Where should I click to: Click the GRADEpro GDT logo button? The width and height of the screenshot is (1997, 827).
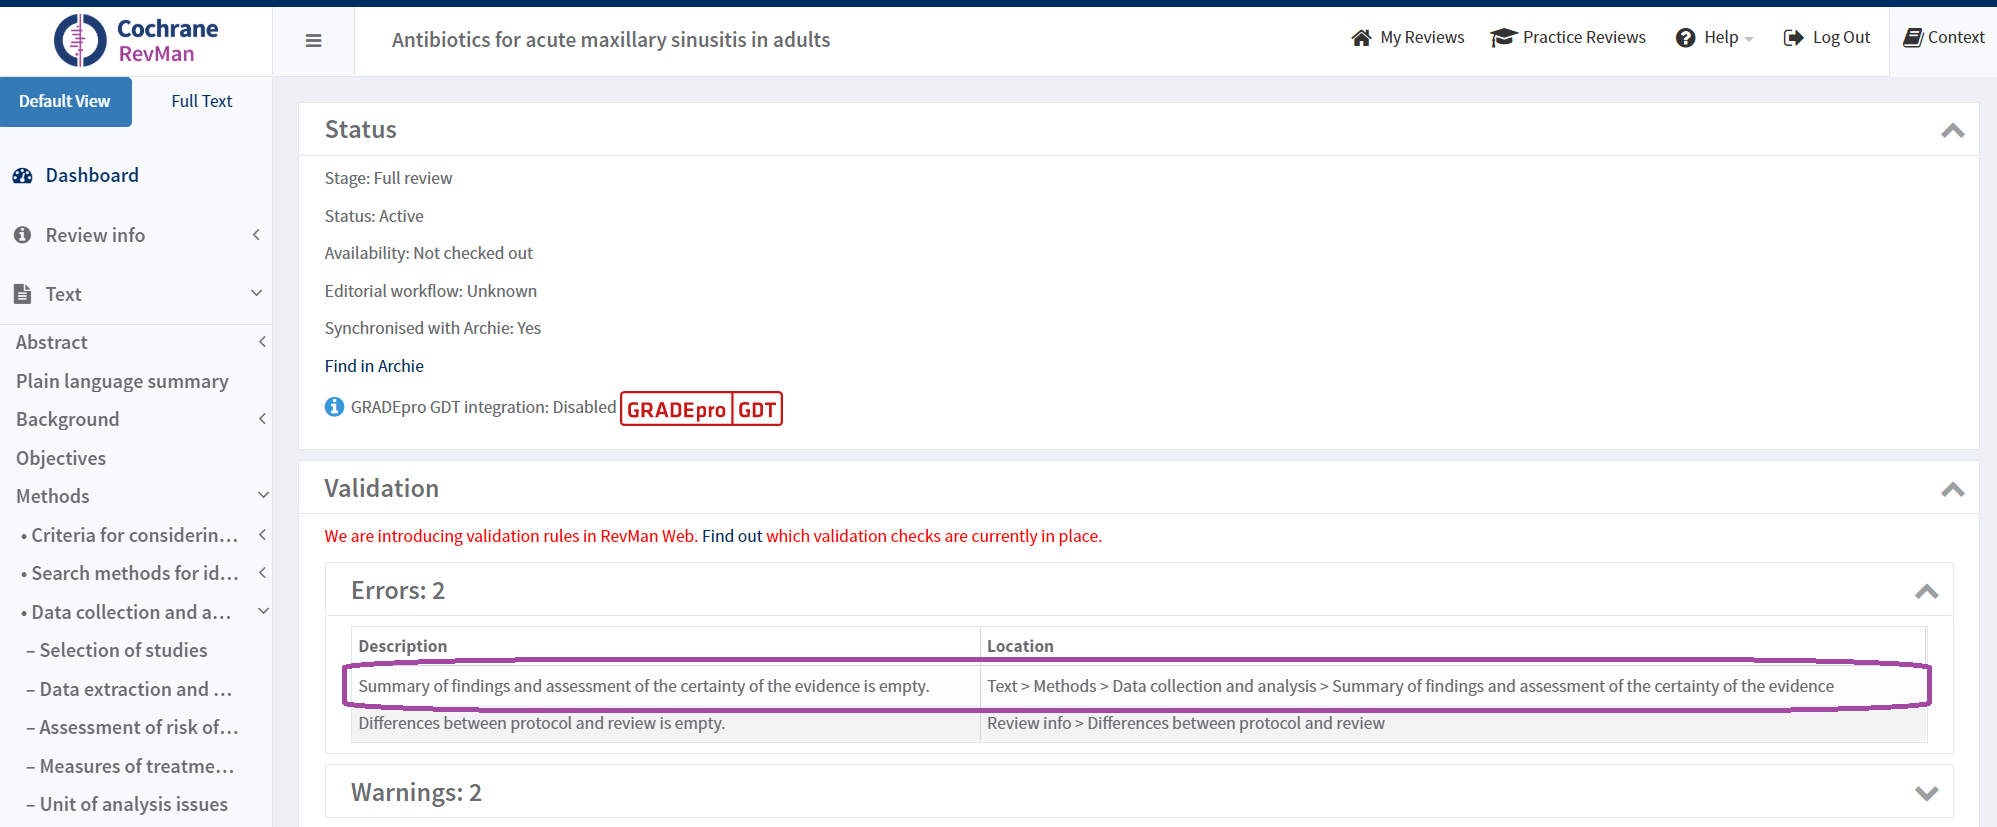coord(701,409)
